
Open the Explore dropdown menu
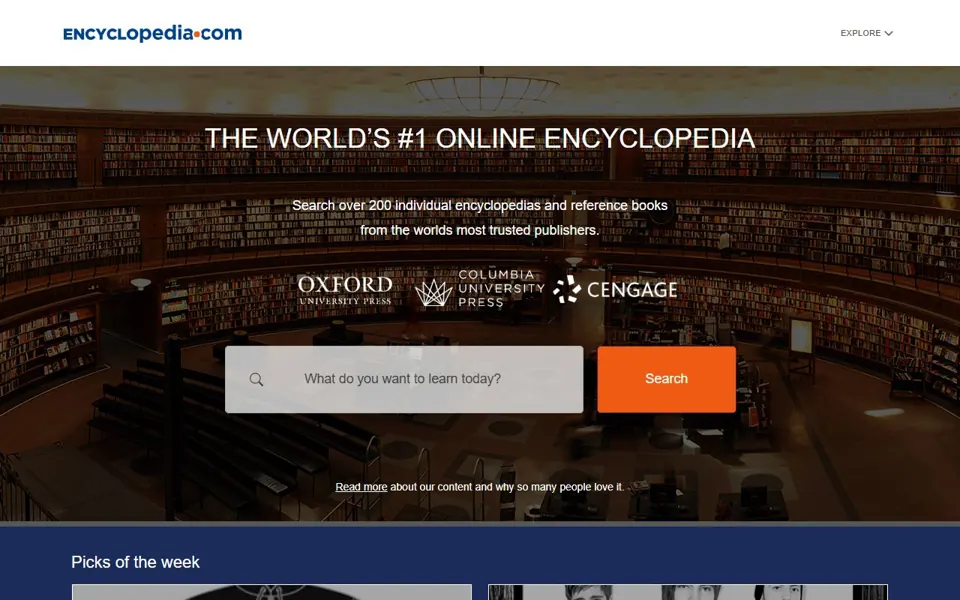pyautogui.click(x=866, y=33)
